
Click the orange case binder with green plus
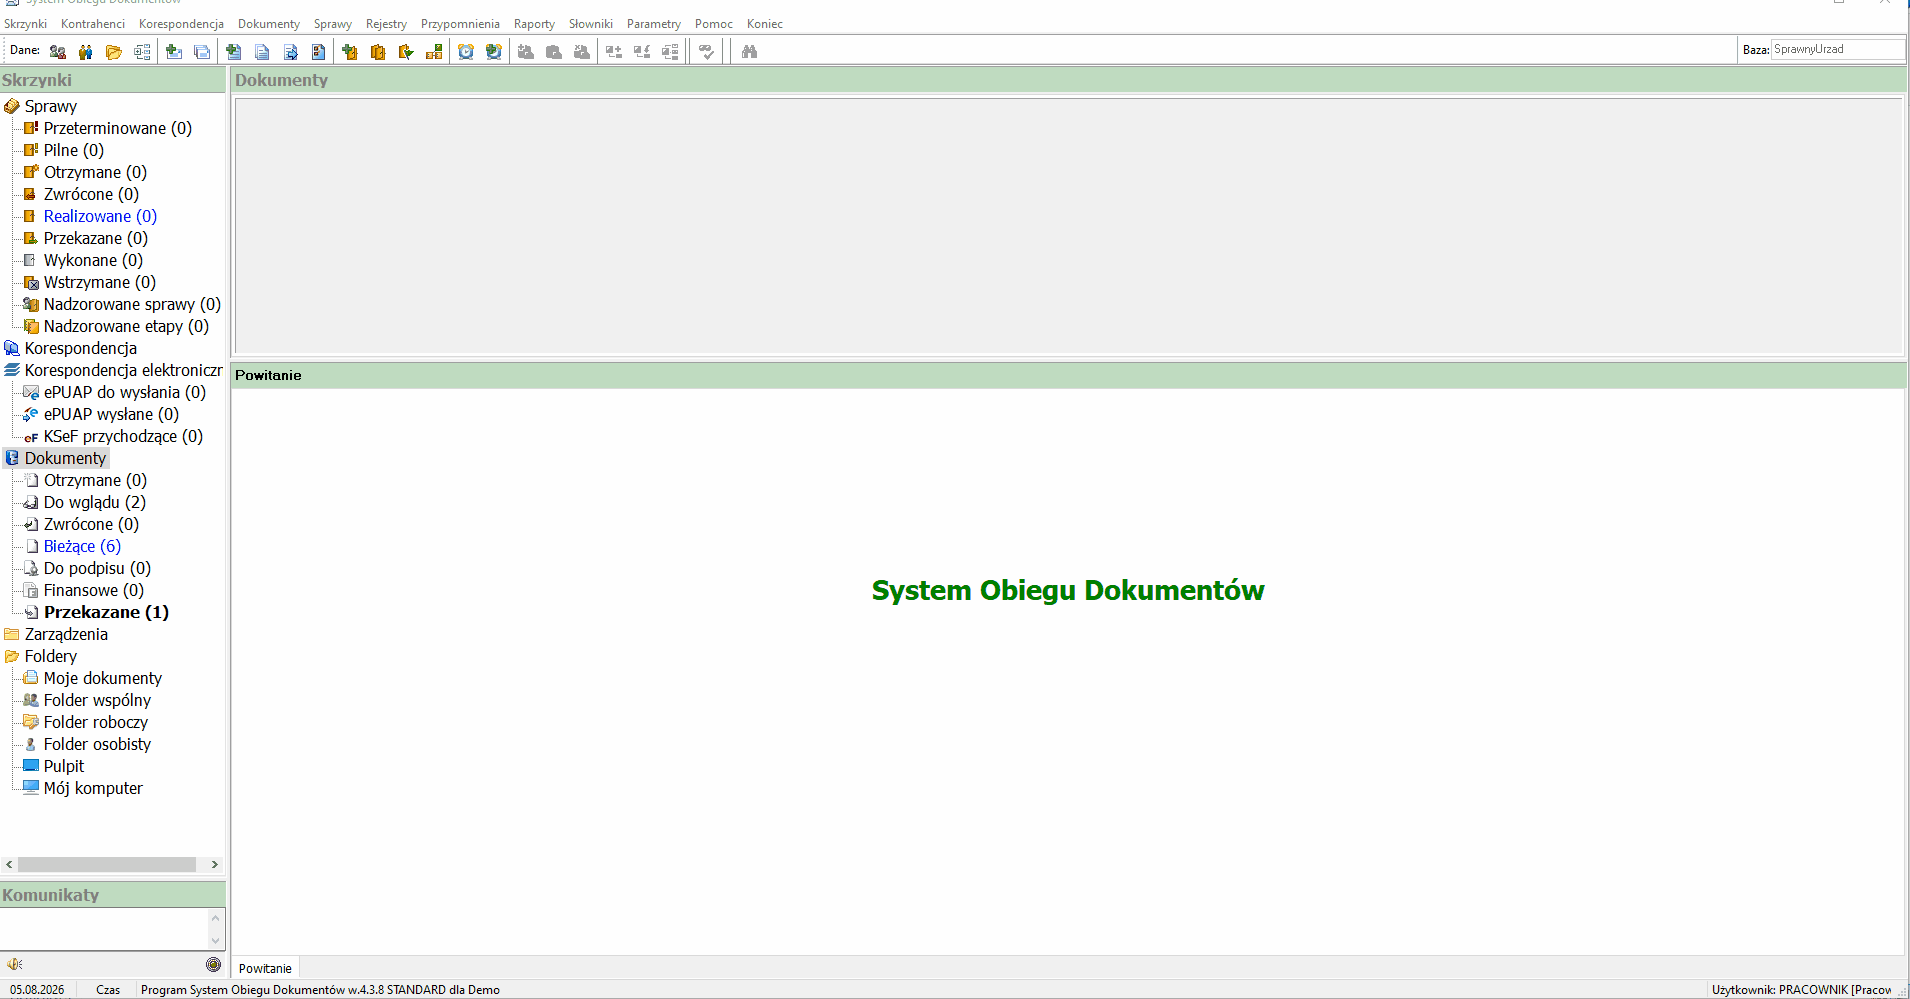(350, 52)
